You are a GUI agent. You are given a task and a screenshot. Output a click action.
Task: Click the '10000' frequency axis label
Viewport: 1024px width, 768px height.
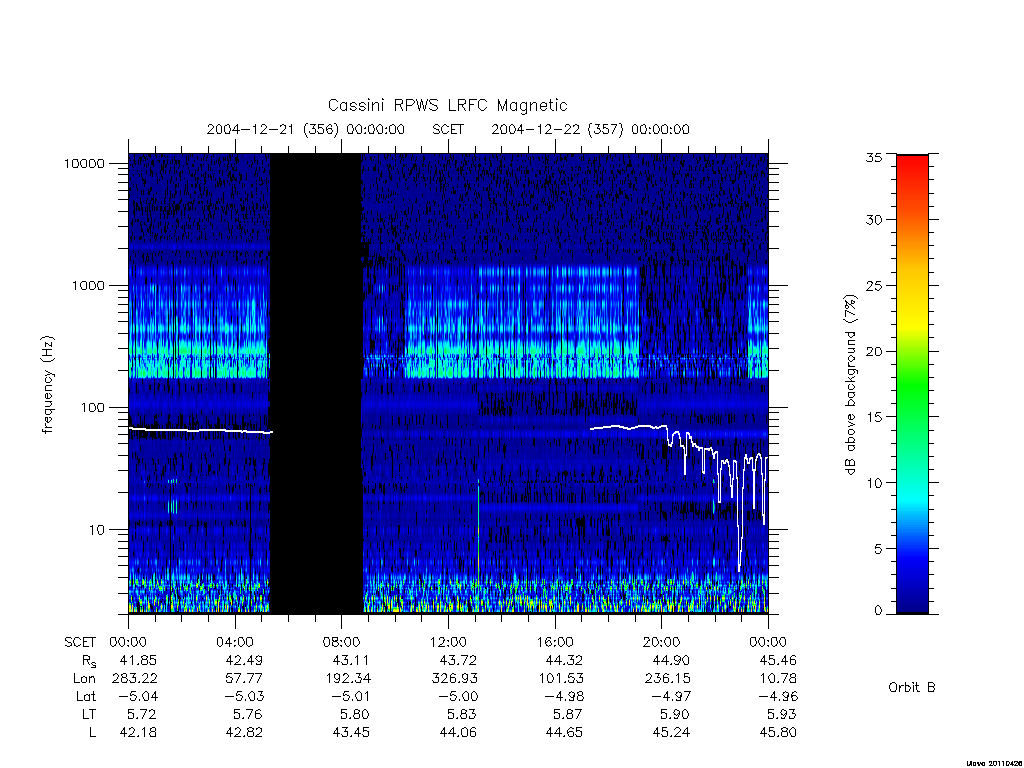[x=84, y=164]
